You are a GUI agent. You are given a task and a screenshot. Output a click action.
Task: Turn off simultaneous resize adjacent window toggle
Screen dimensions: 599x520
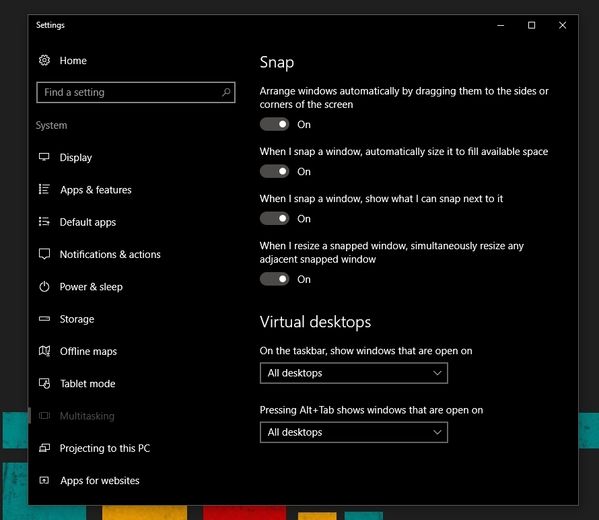pyautogui.click(x=274, y=279)
